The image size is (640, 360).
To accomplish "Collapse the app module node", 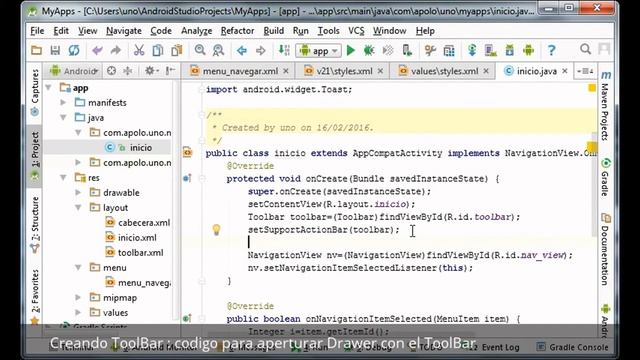I will click(x=49, y=88).
